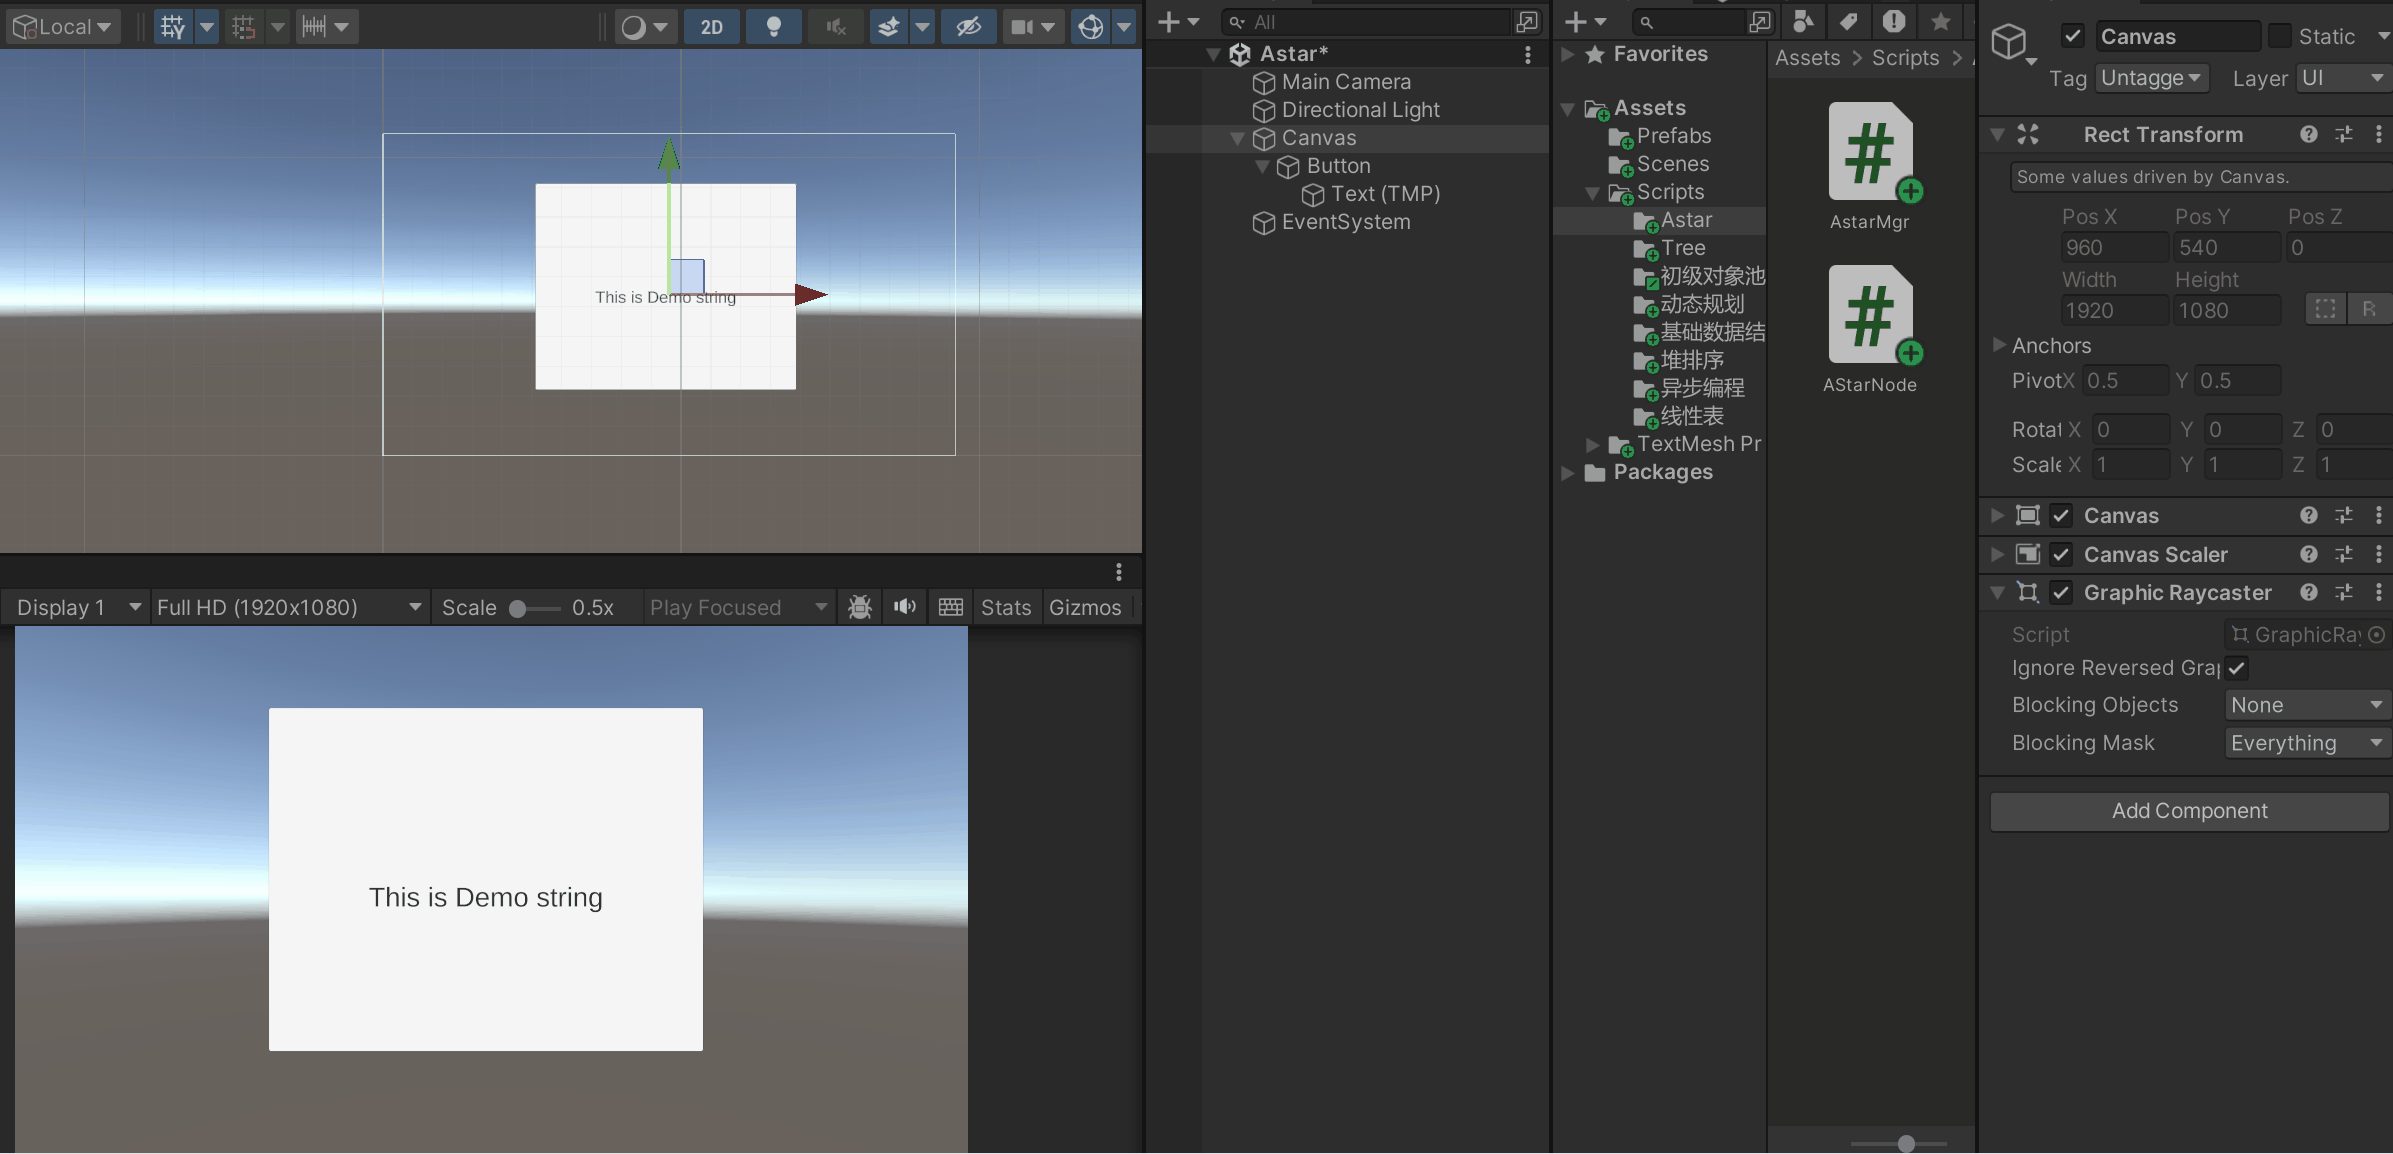Expand the Anchors section
2393x1154 pixels.
coord(1999,345)
